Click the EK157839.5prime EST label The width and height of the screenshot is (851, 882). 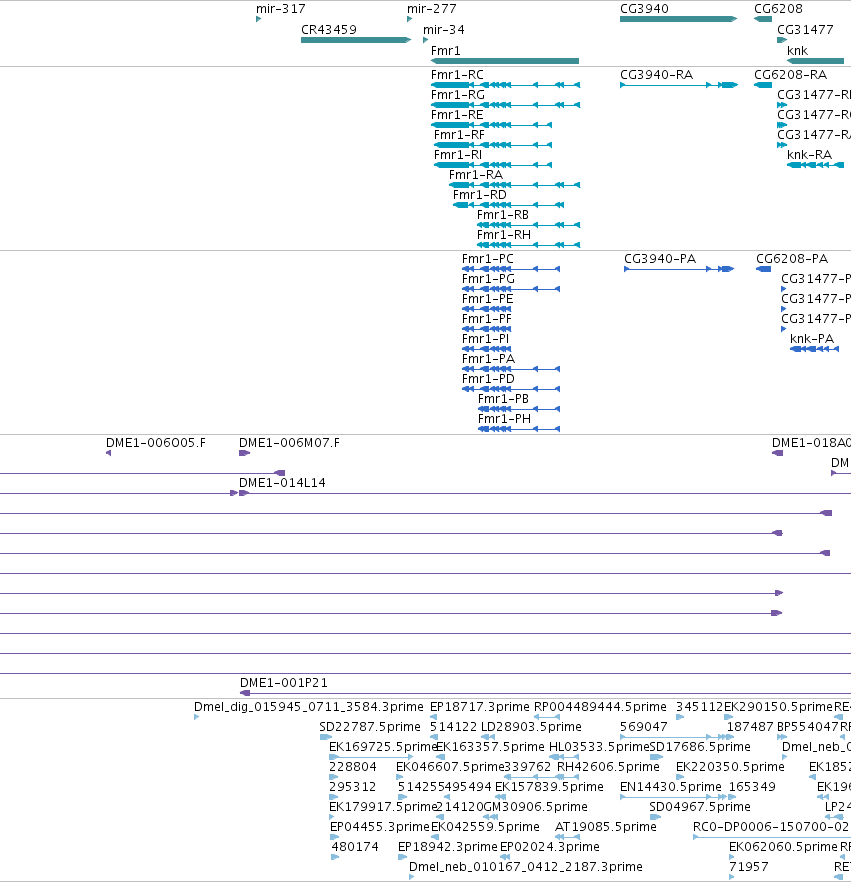(x=550, y=787)
